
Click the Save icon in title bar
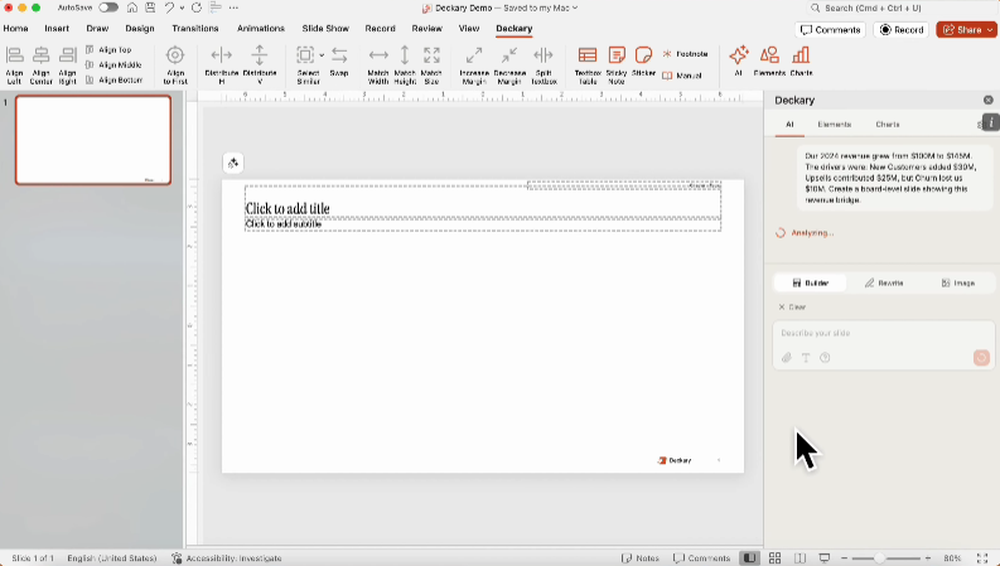pyautogui.click(x=150, y=8)
